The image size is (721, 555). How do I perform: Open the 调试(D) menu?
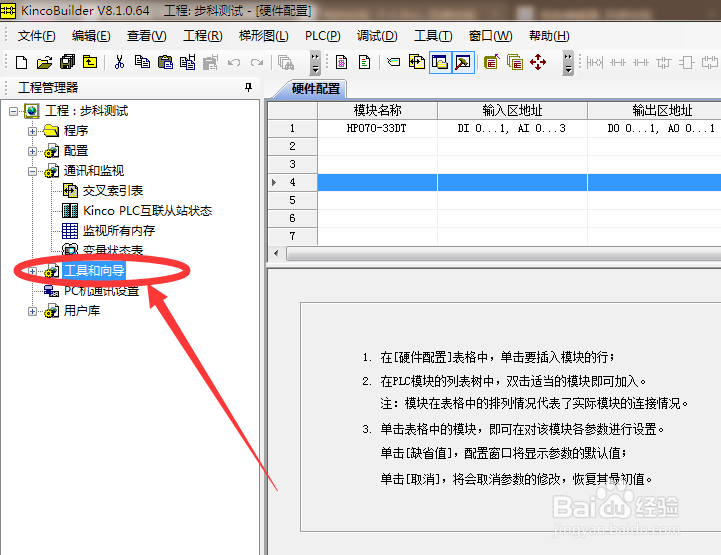377,36
